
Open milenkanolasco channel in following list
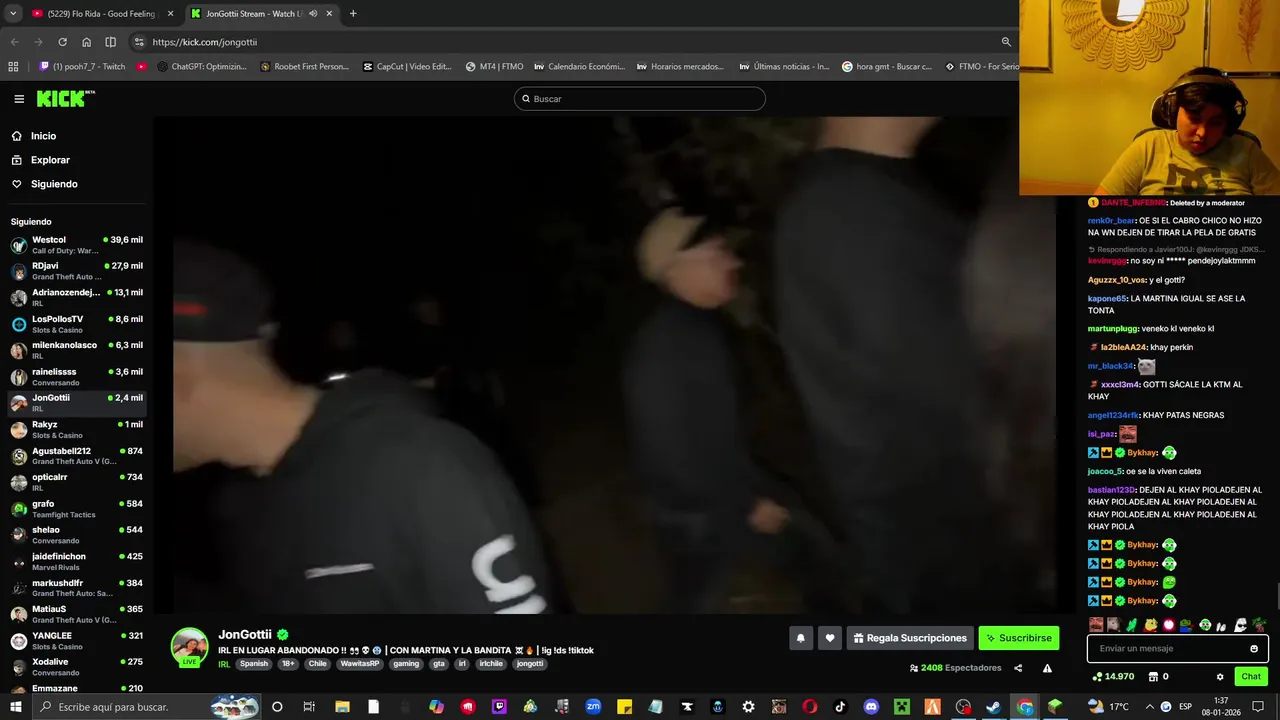click(x=76, y=350)
